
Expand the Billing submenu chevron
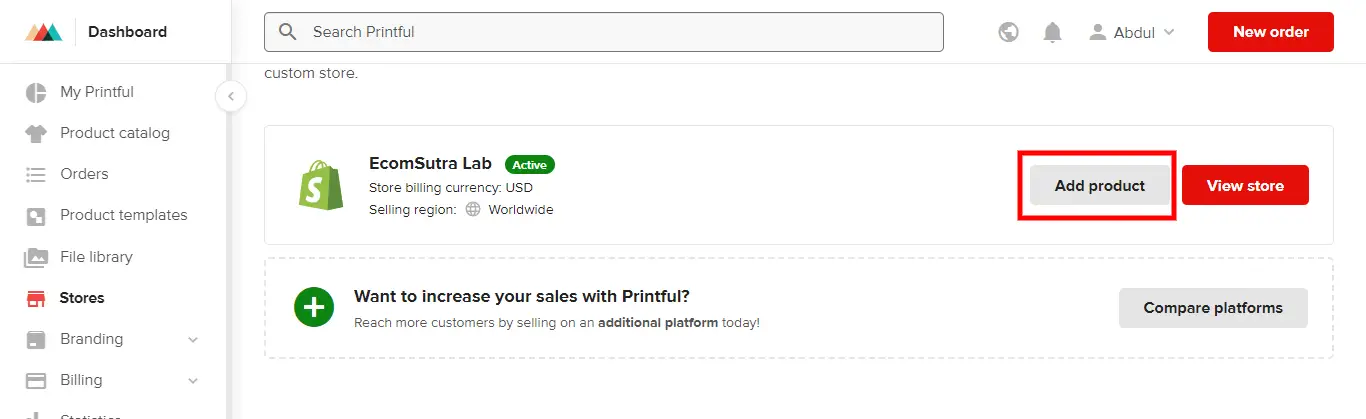coord(193,381)
